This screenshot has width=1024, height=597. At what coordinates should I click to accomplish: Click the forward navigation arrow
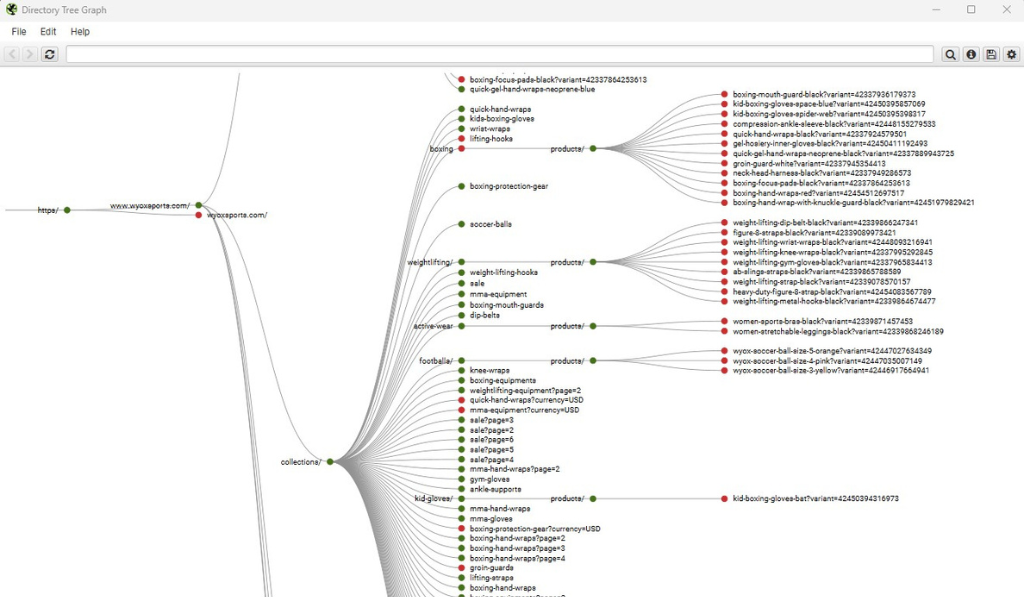click(29, 54)
